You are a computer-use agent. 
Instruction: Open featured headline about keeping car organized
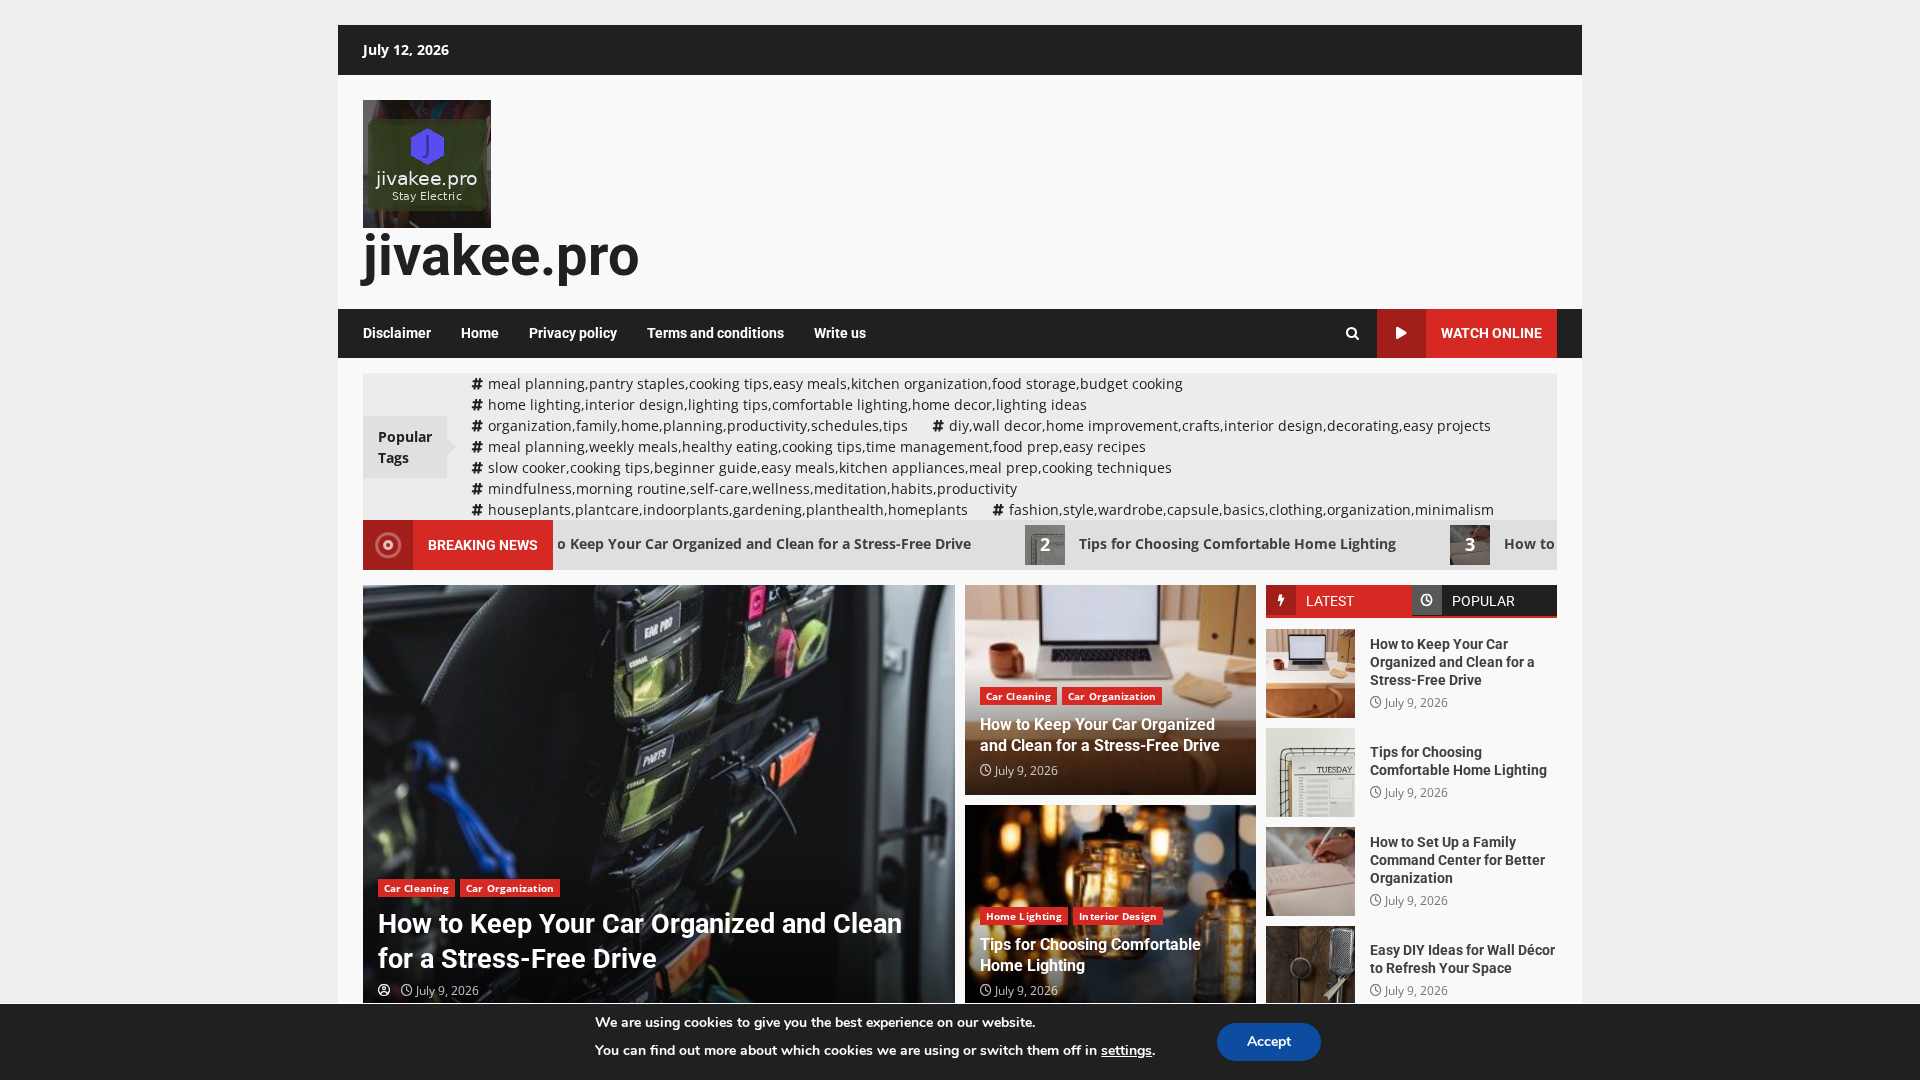click(x=640, y=941)
